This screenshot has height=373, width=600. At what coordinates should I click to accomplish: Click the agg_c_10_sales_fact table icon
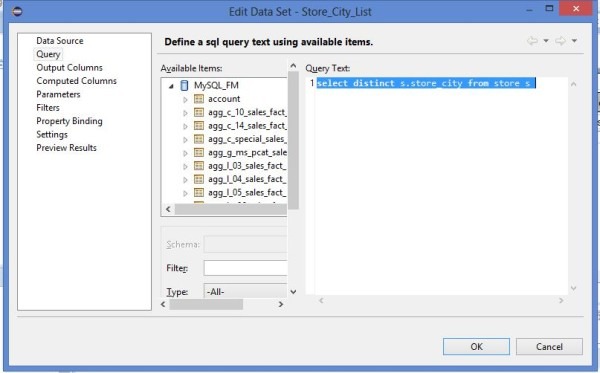click(199, 112)
